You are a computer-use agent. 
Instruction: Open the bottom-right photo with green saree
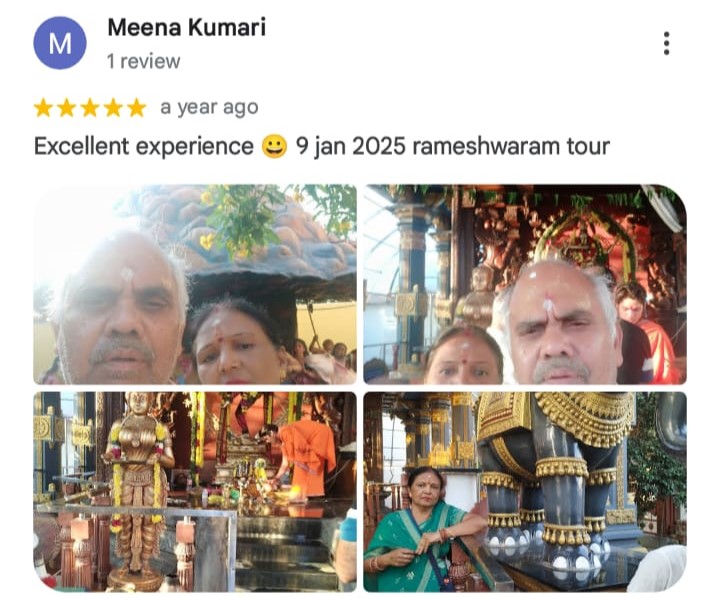coord(525,492)
